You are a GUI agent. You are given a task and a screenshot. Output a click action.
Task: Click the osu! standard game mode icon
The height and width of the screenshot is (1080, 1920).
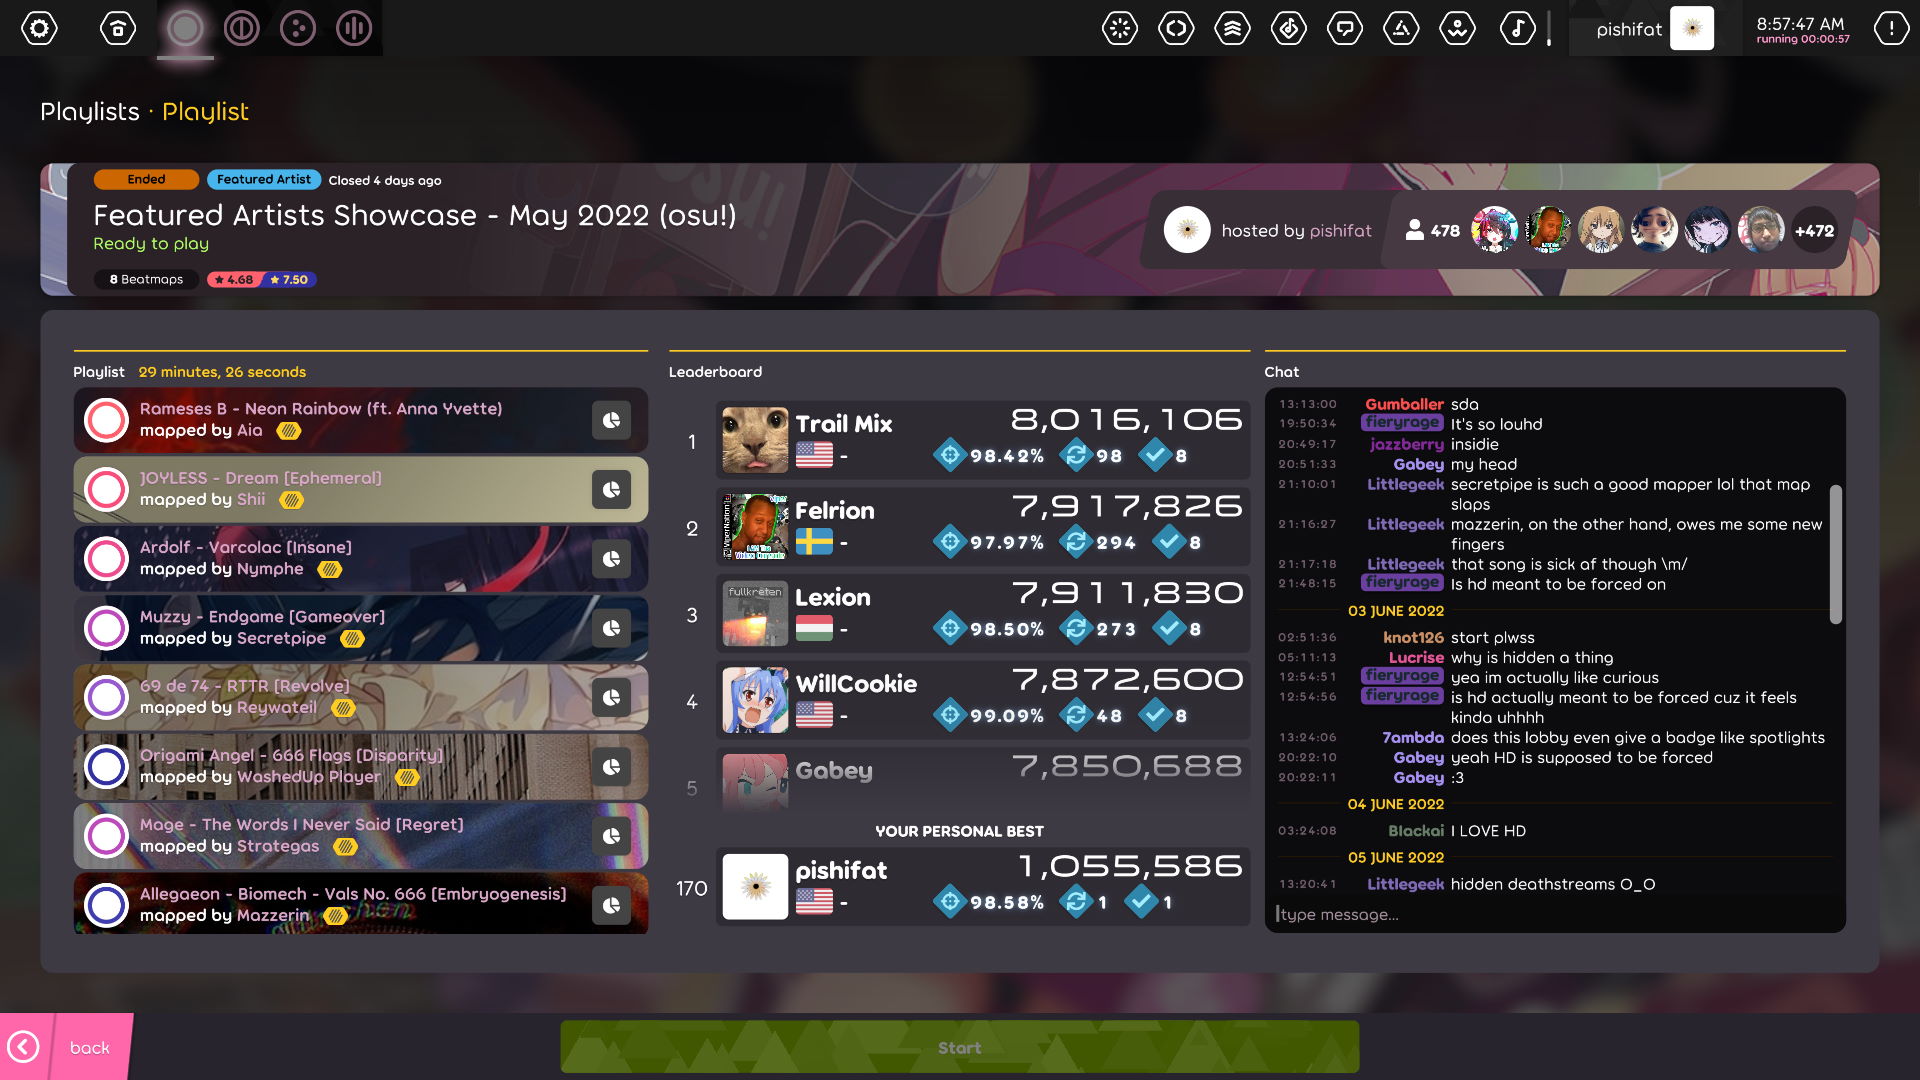pyautogui.click(x=186, y=28)
